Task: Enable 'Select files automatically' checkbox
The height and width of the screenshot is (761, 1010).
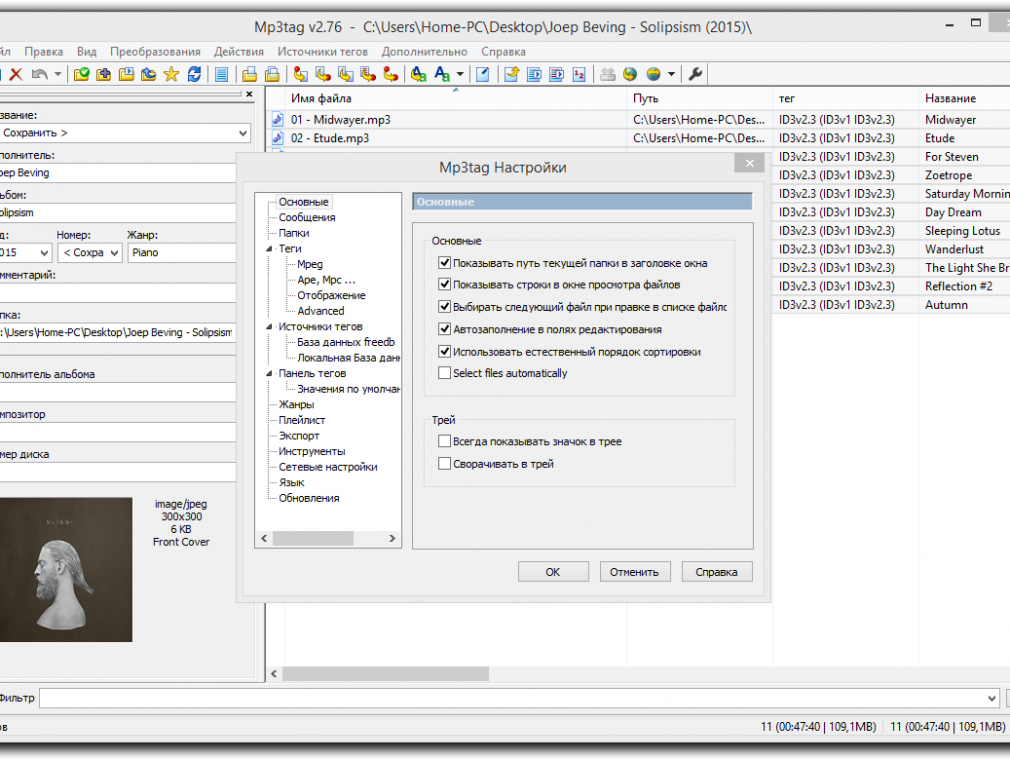Action: tap(444, 373)
